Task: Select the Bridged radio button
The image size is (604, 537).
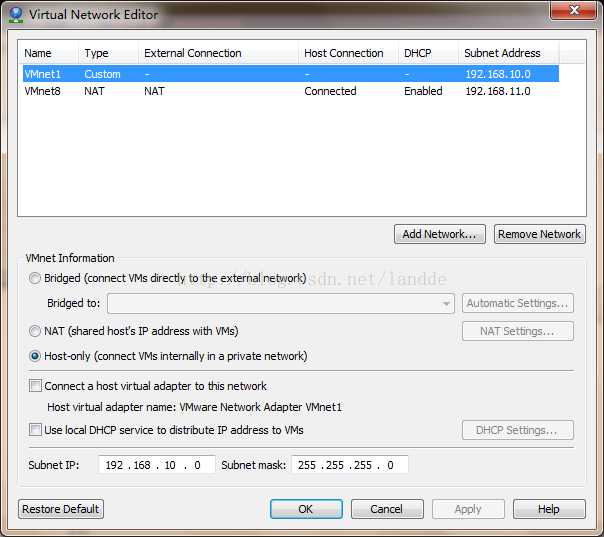Action: tap(35, 278)
